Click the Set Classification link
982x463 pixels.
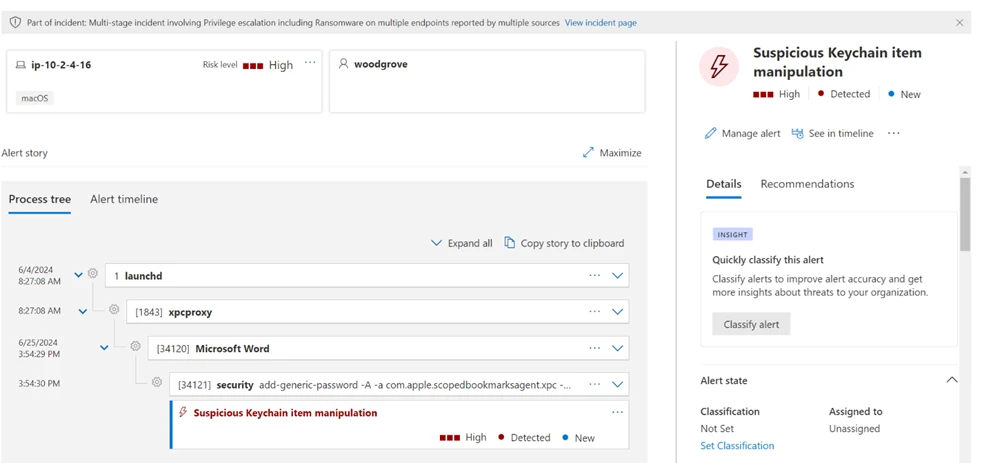737,446
